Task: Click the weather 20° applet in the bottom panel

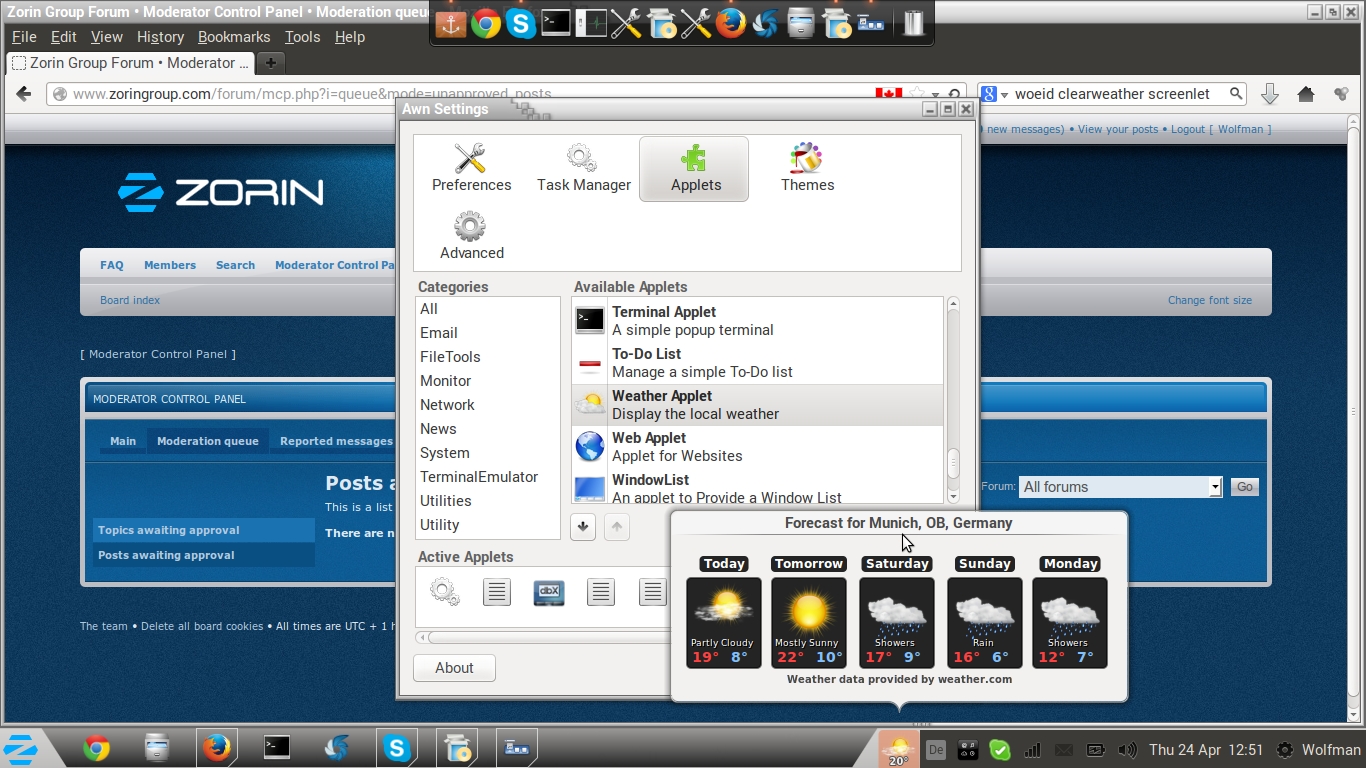Action: [898, 749]
